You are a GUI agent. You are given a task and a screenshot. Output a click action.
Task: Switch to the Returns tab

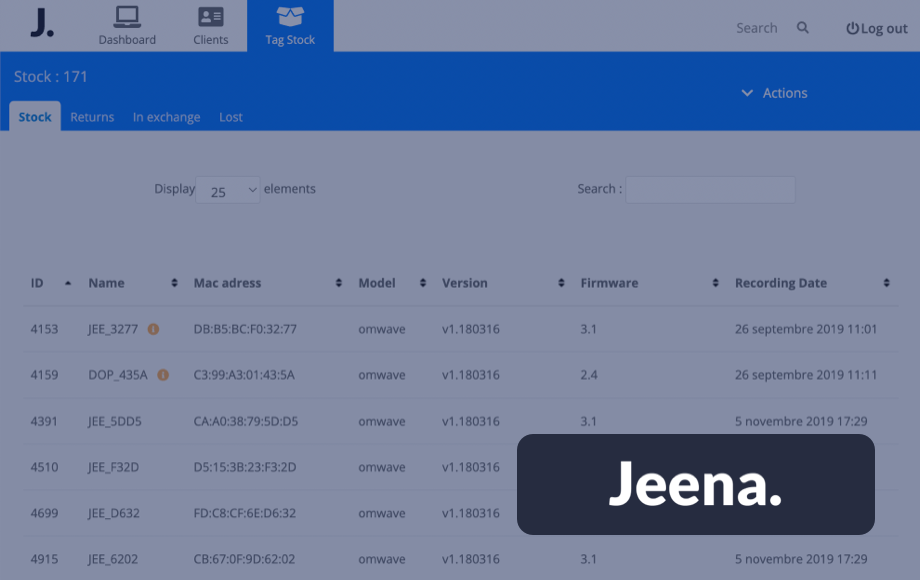coord(92,117)
